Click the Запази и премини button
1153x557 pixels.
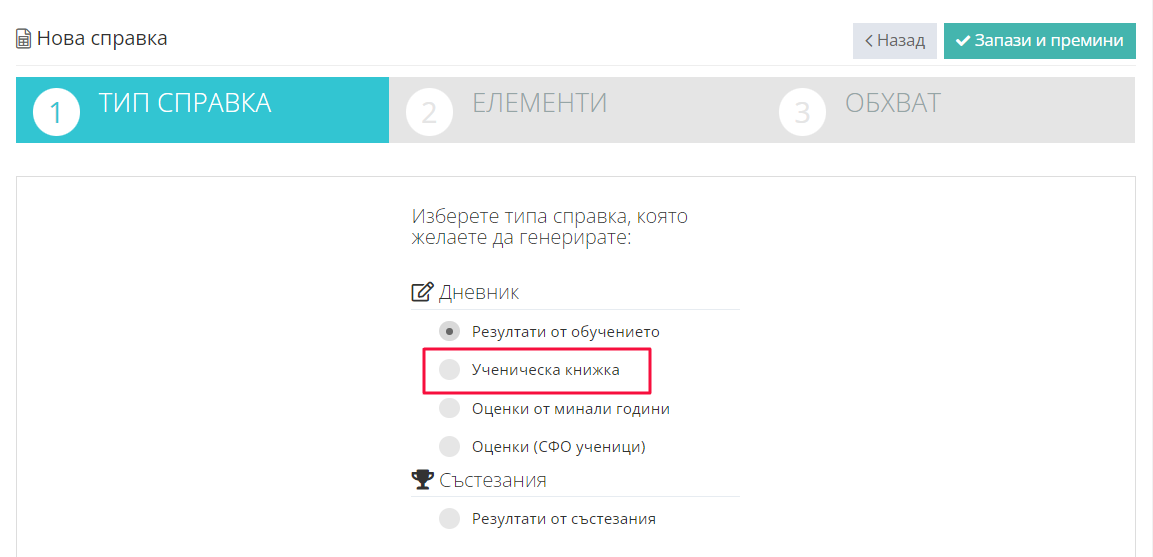[1040, 40]
